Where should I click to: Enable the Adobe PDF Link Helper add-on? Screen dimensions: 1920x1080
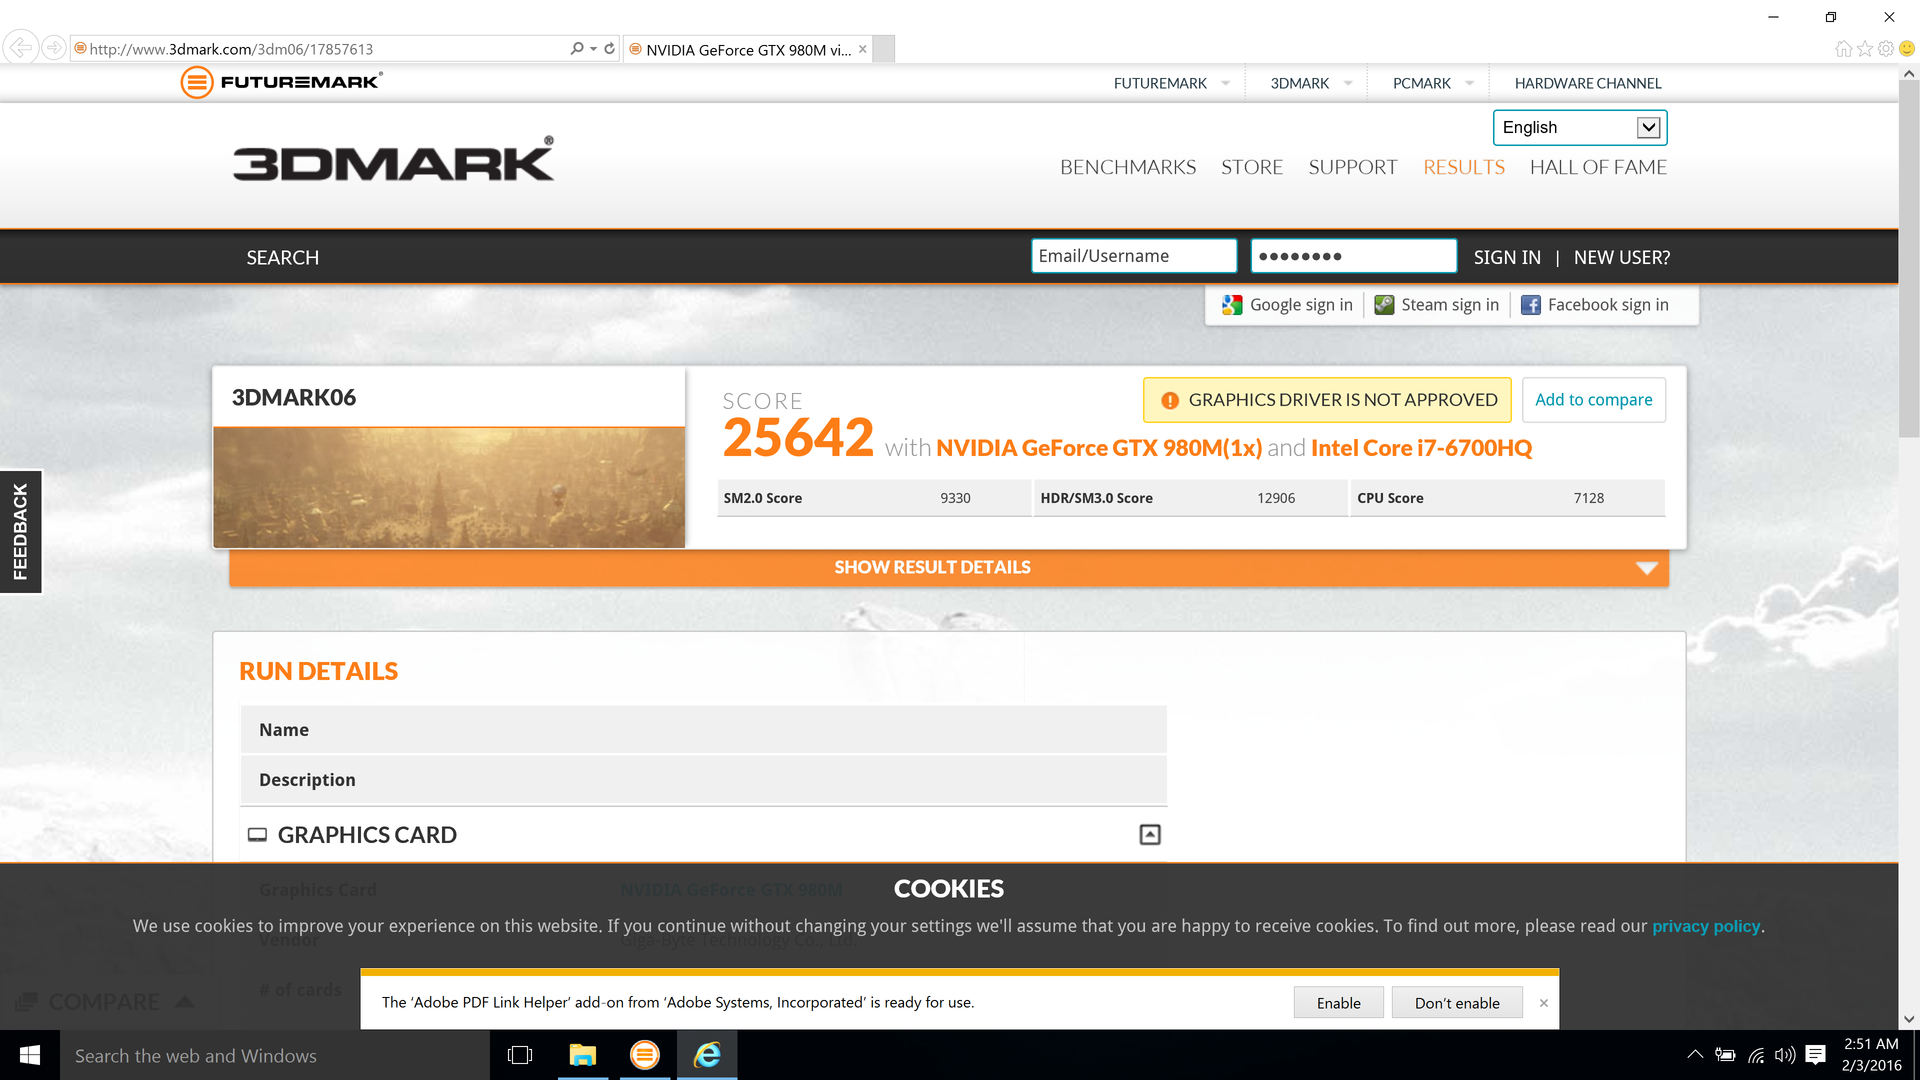[x=1338, y=1003]
